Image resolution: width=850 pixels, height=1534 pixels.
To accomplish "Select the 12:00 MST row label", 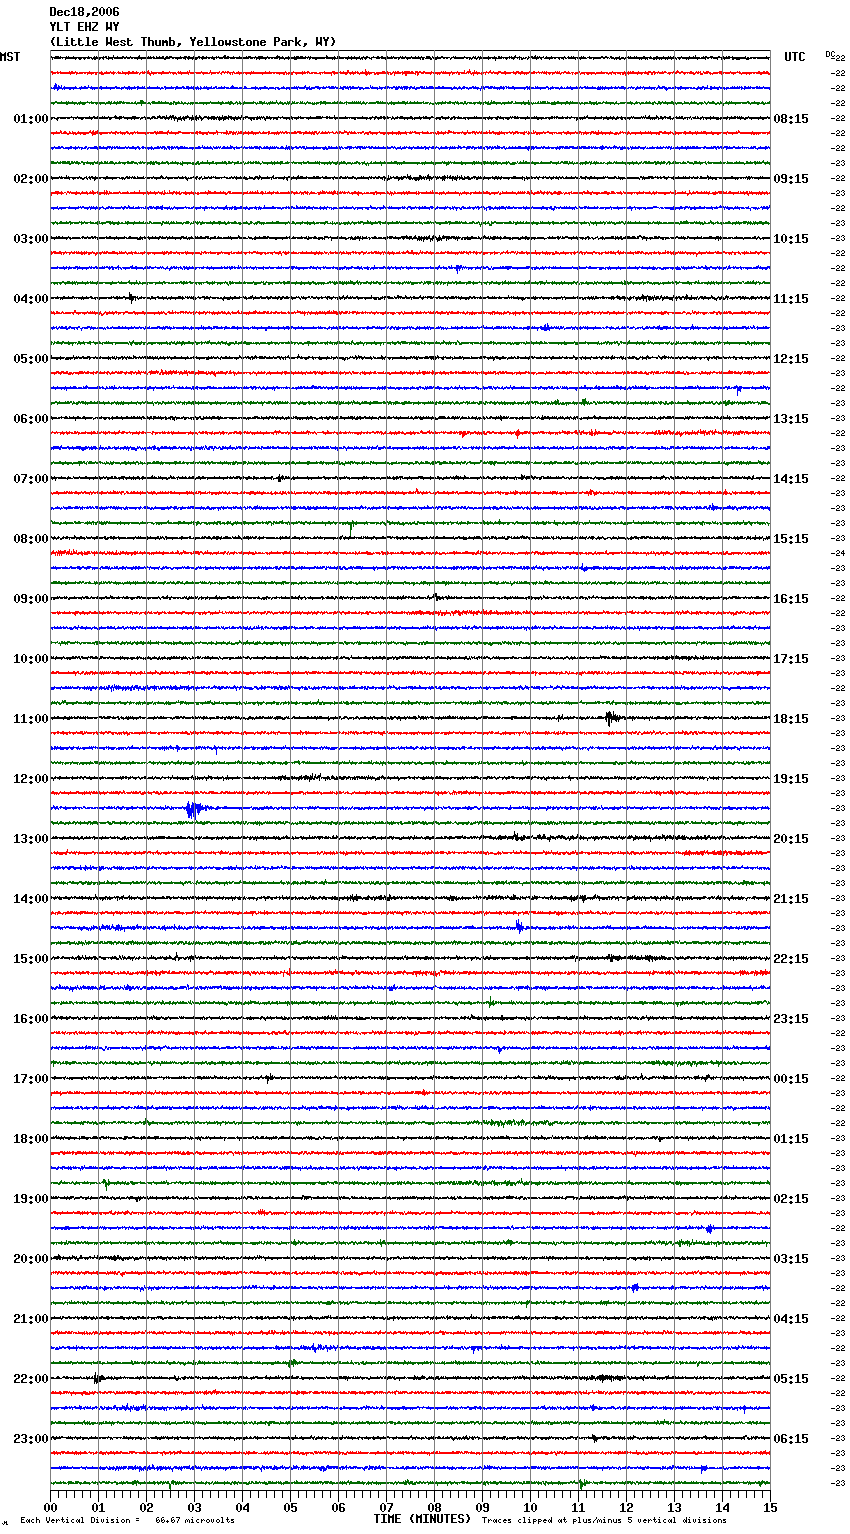I will pos(31,779).
